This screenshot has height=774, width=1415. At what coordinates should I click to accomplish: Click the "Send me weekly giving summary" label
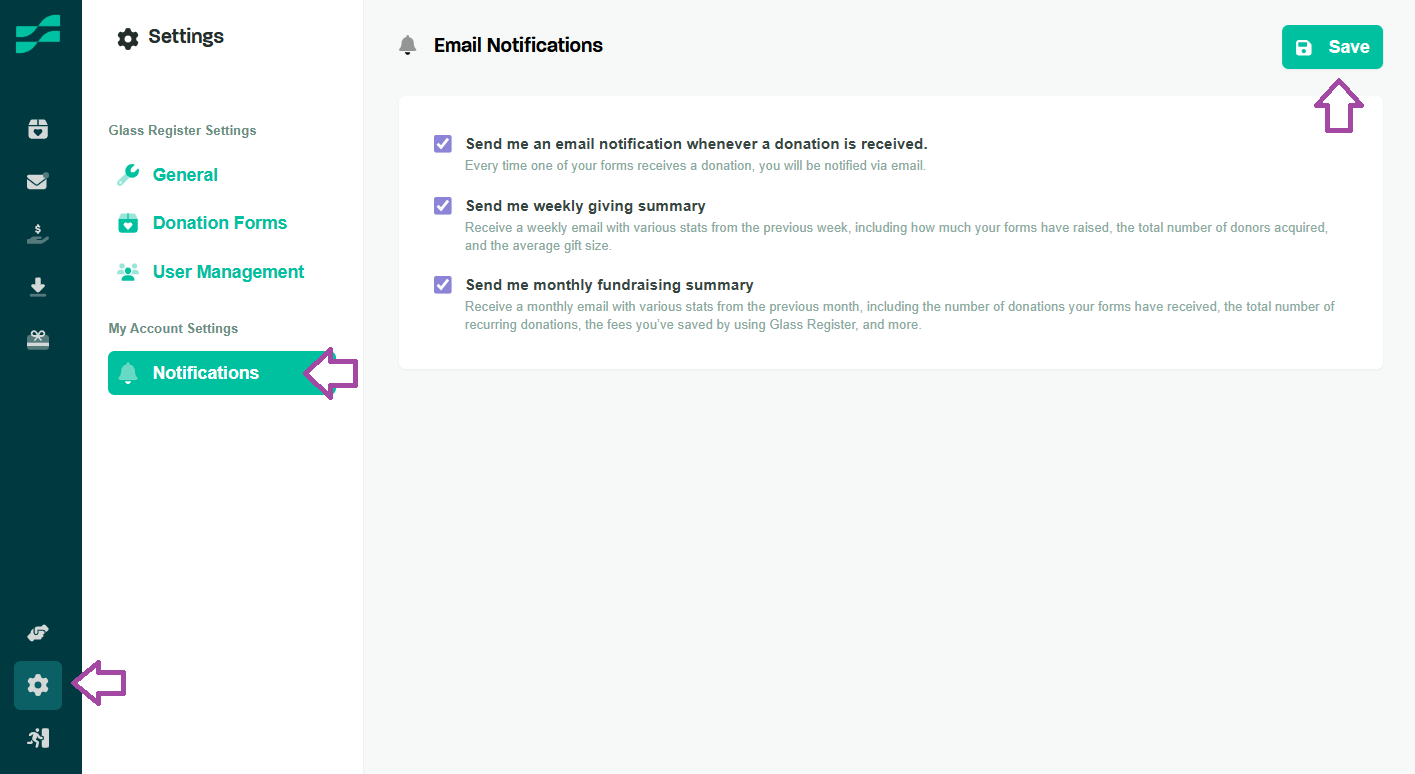(585, 206)
